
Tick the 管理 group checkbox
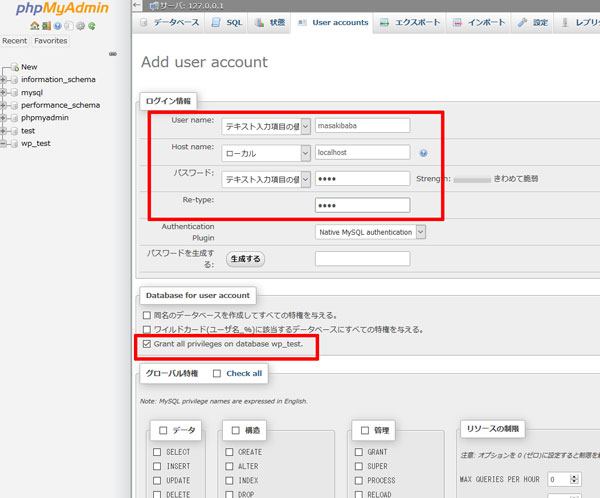click(365, 431)
